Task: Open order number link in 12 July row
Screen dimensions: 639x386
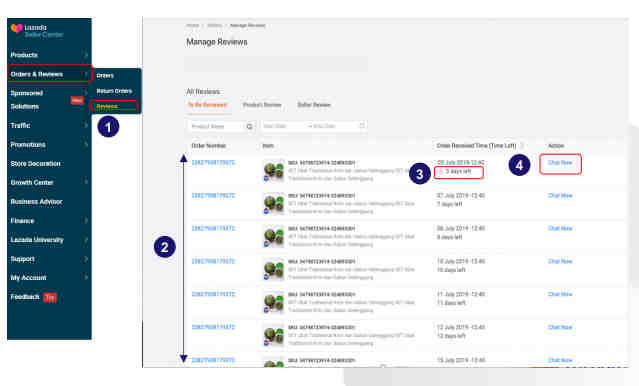Action: [213, 327]
